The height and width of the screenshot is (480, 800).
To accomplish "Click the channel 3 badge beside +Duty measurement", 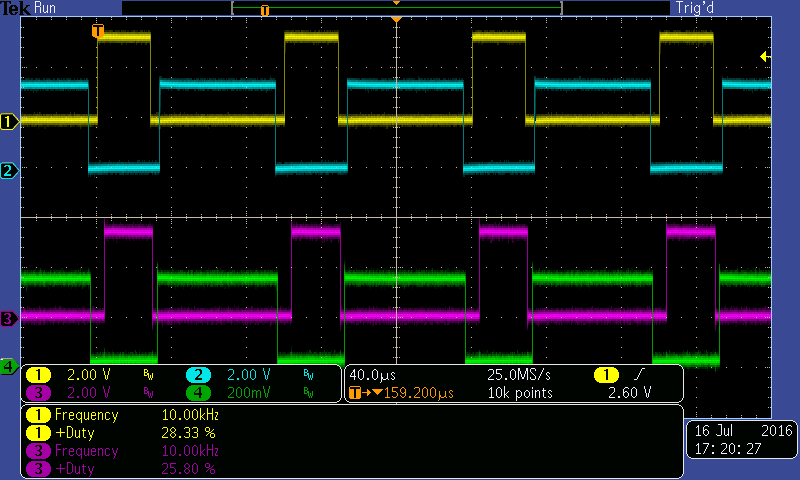I will point(38,469).
